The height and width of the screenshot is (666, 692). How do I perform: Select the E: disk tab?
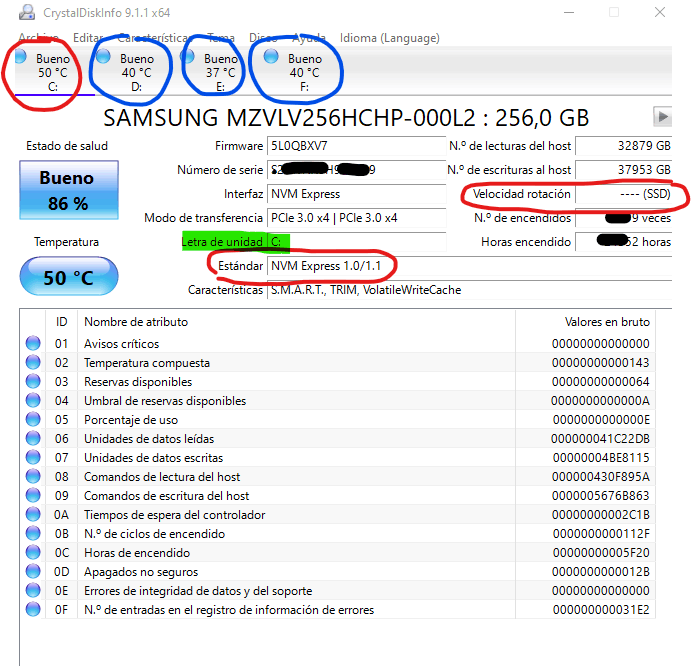[220, 71]
